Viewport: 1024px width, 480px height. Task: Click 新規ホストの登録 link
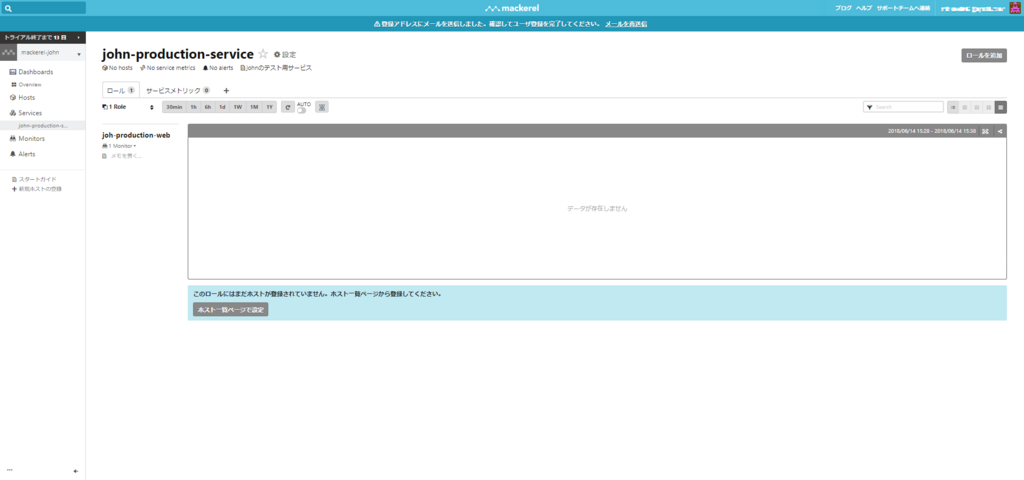tap(37, 189)
